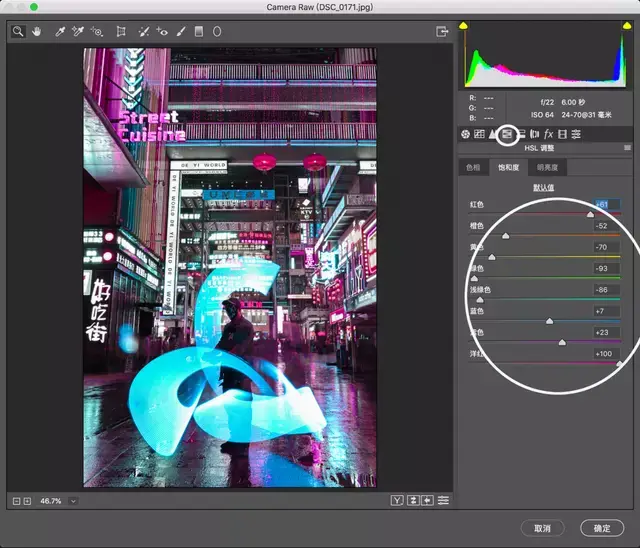Open the Tone Curve panel icon

click(x=479, y=134)
